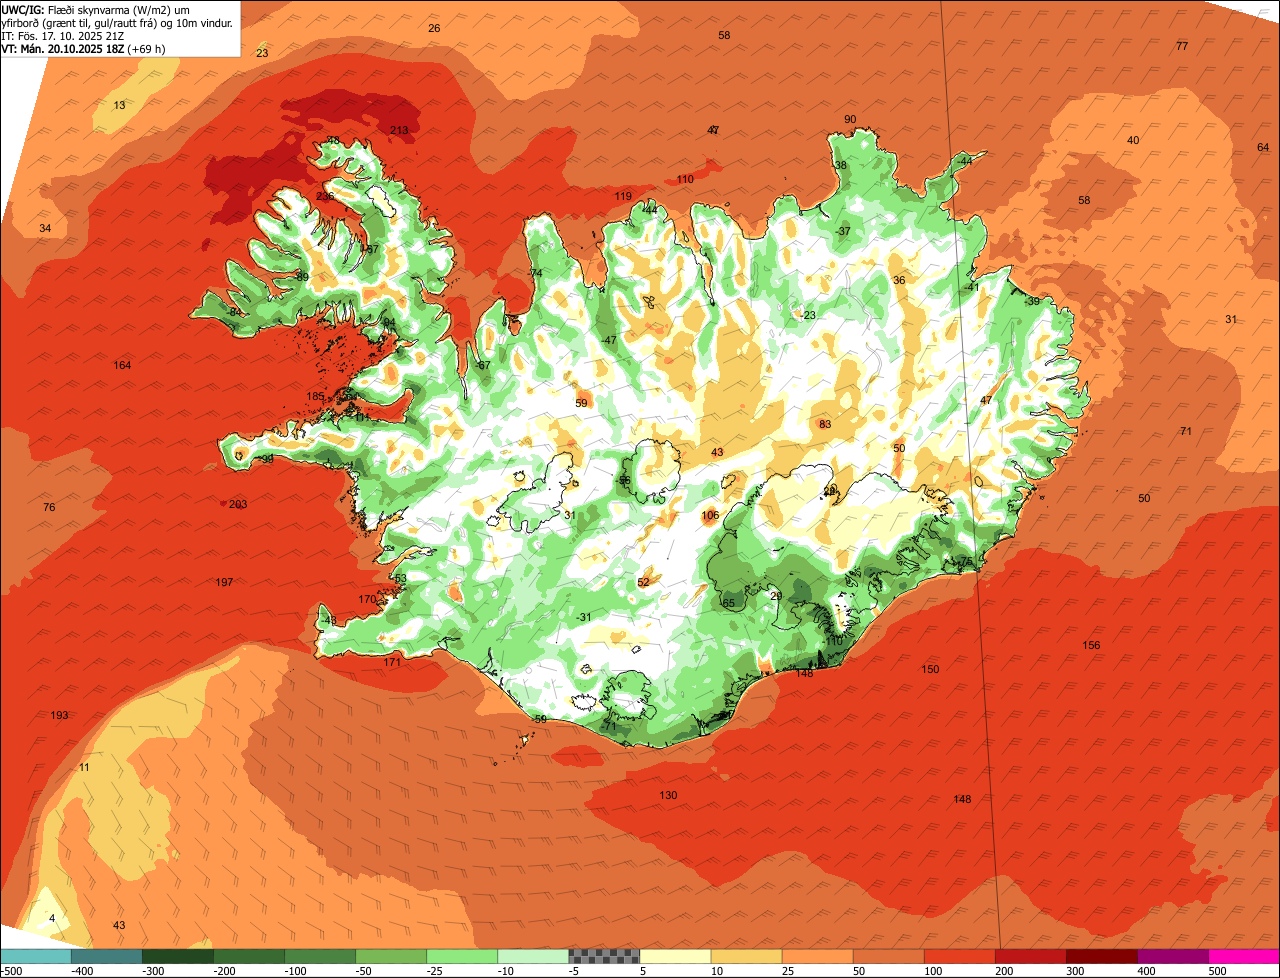
Task: Click the flux value 119 off the north coast
Action: point(623,196)
